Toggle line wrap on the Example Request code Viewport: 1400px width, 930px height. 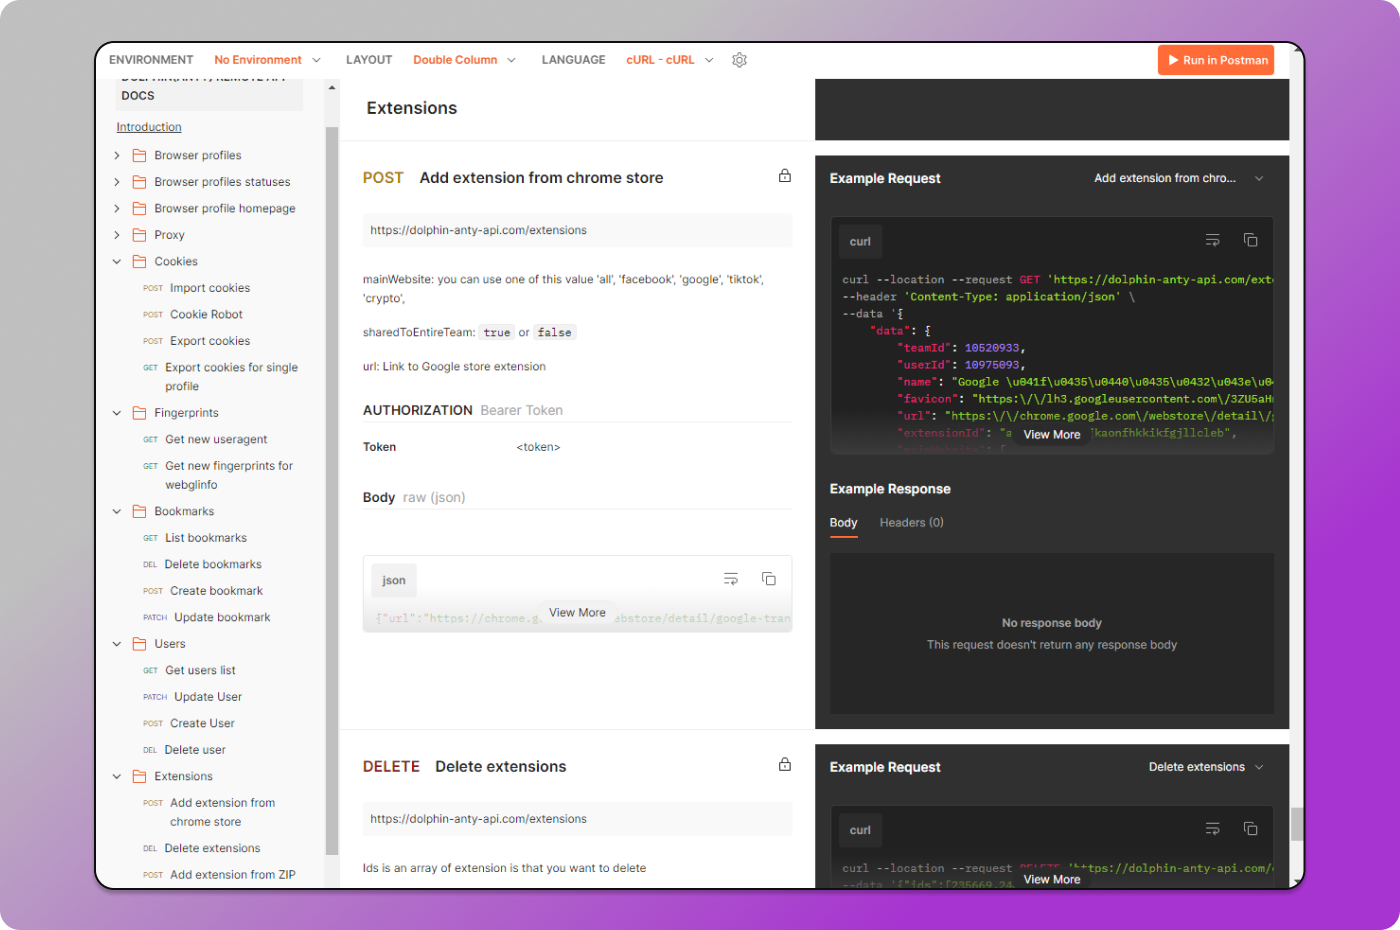[1212, 240]
